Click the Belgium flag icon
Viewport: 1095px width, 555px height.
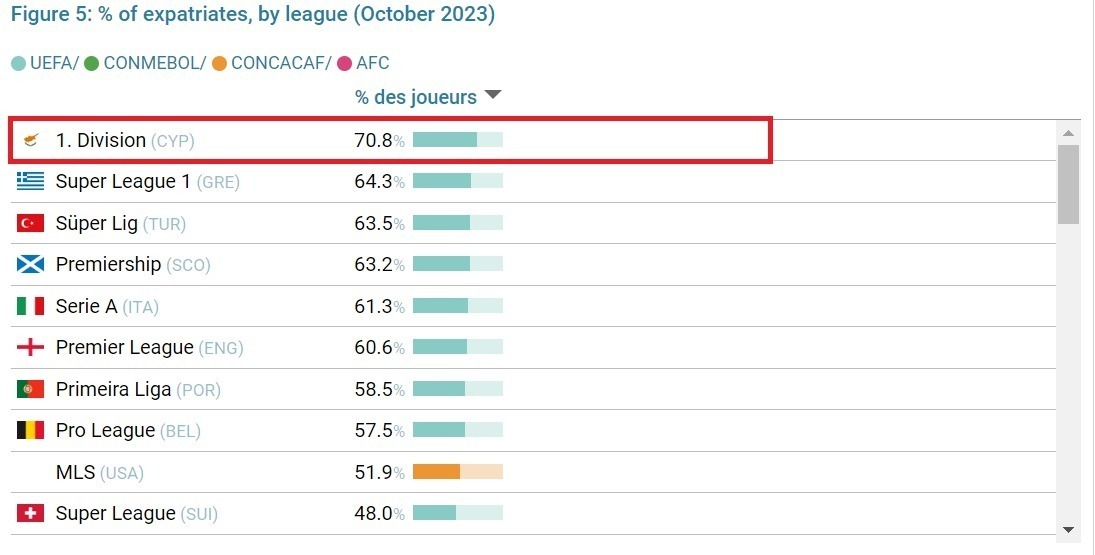click(30, 430)
